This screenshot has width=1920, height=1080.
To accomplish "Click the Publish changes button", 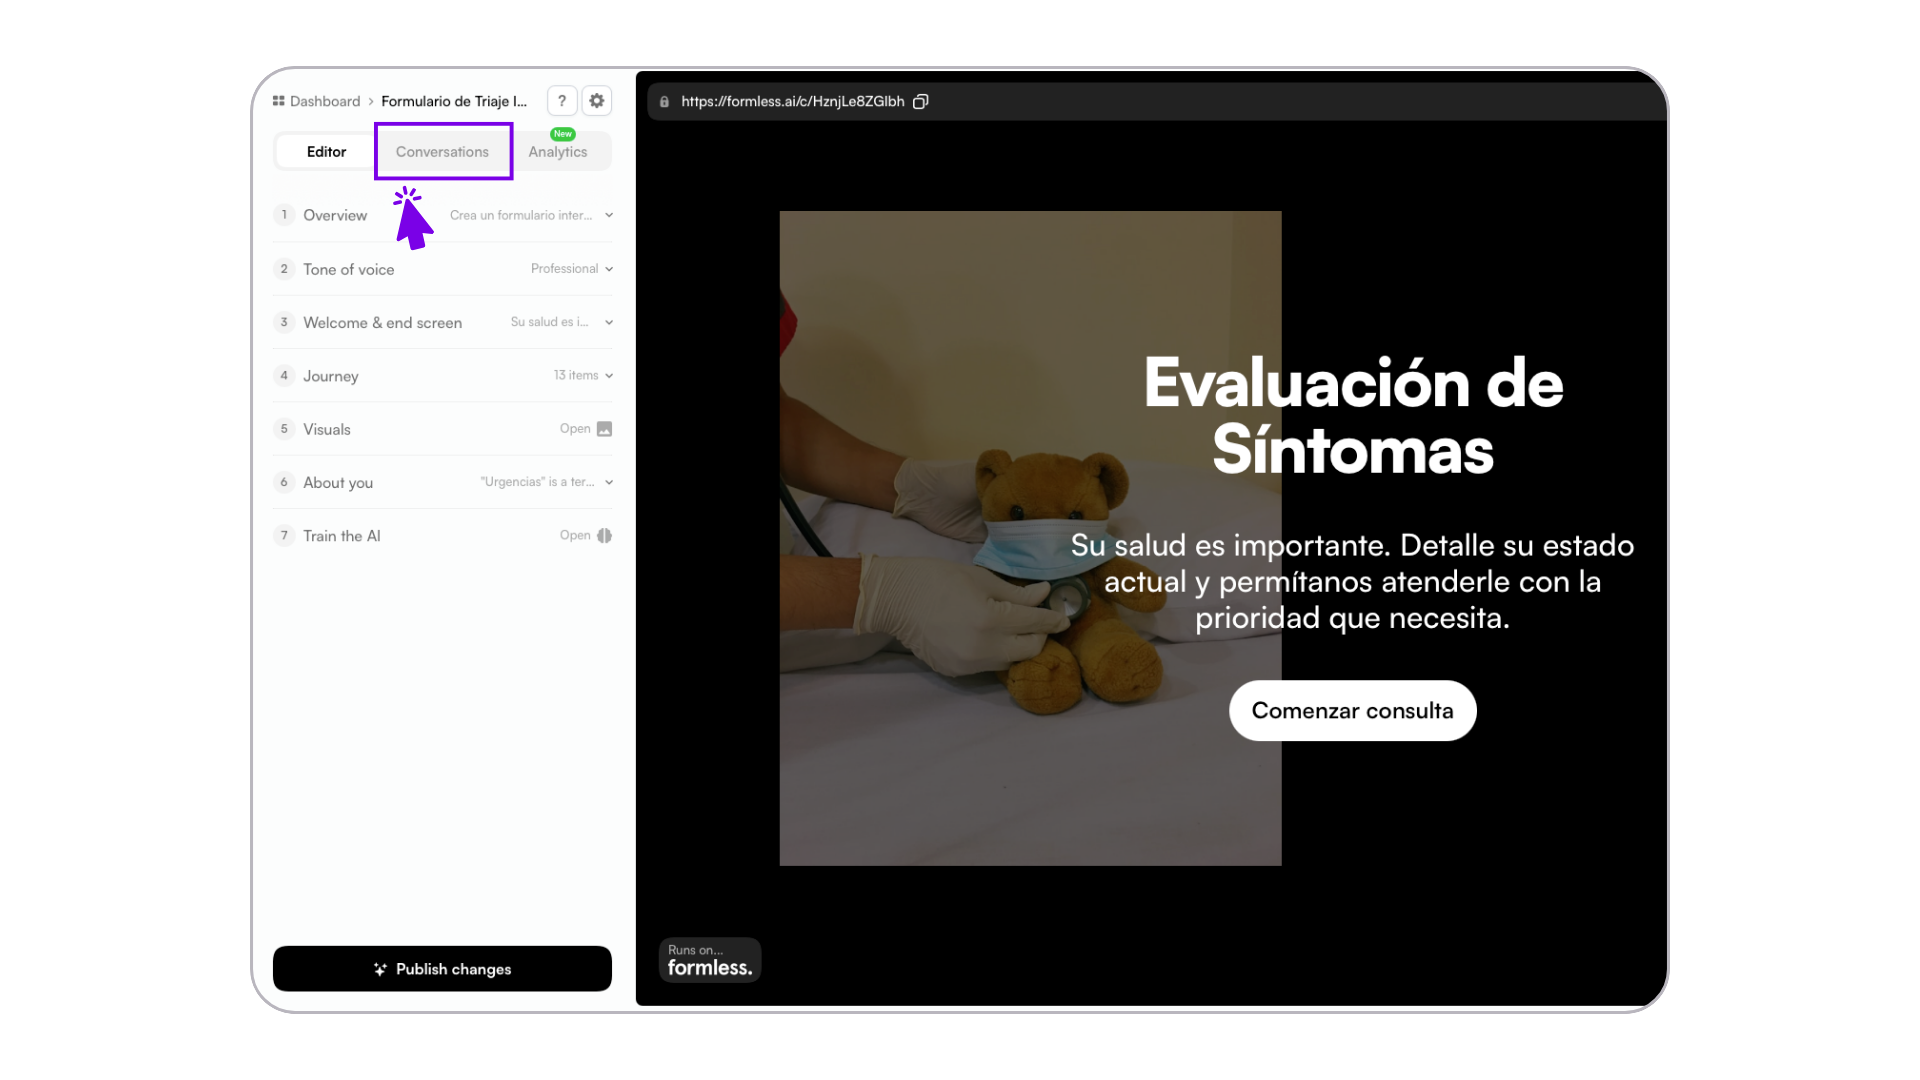I will pos(442,969).
